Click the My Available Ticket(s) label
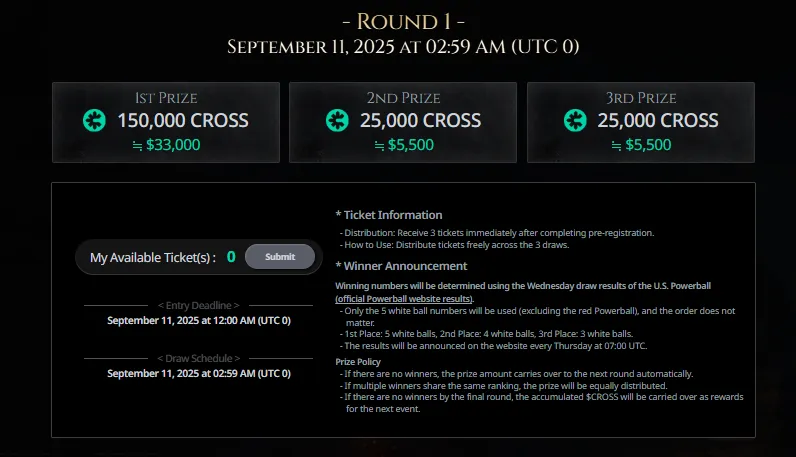 tap(152, 257)
